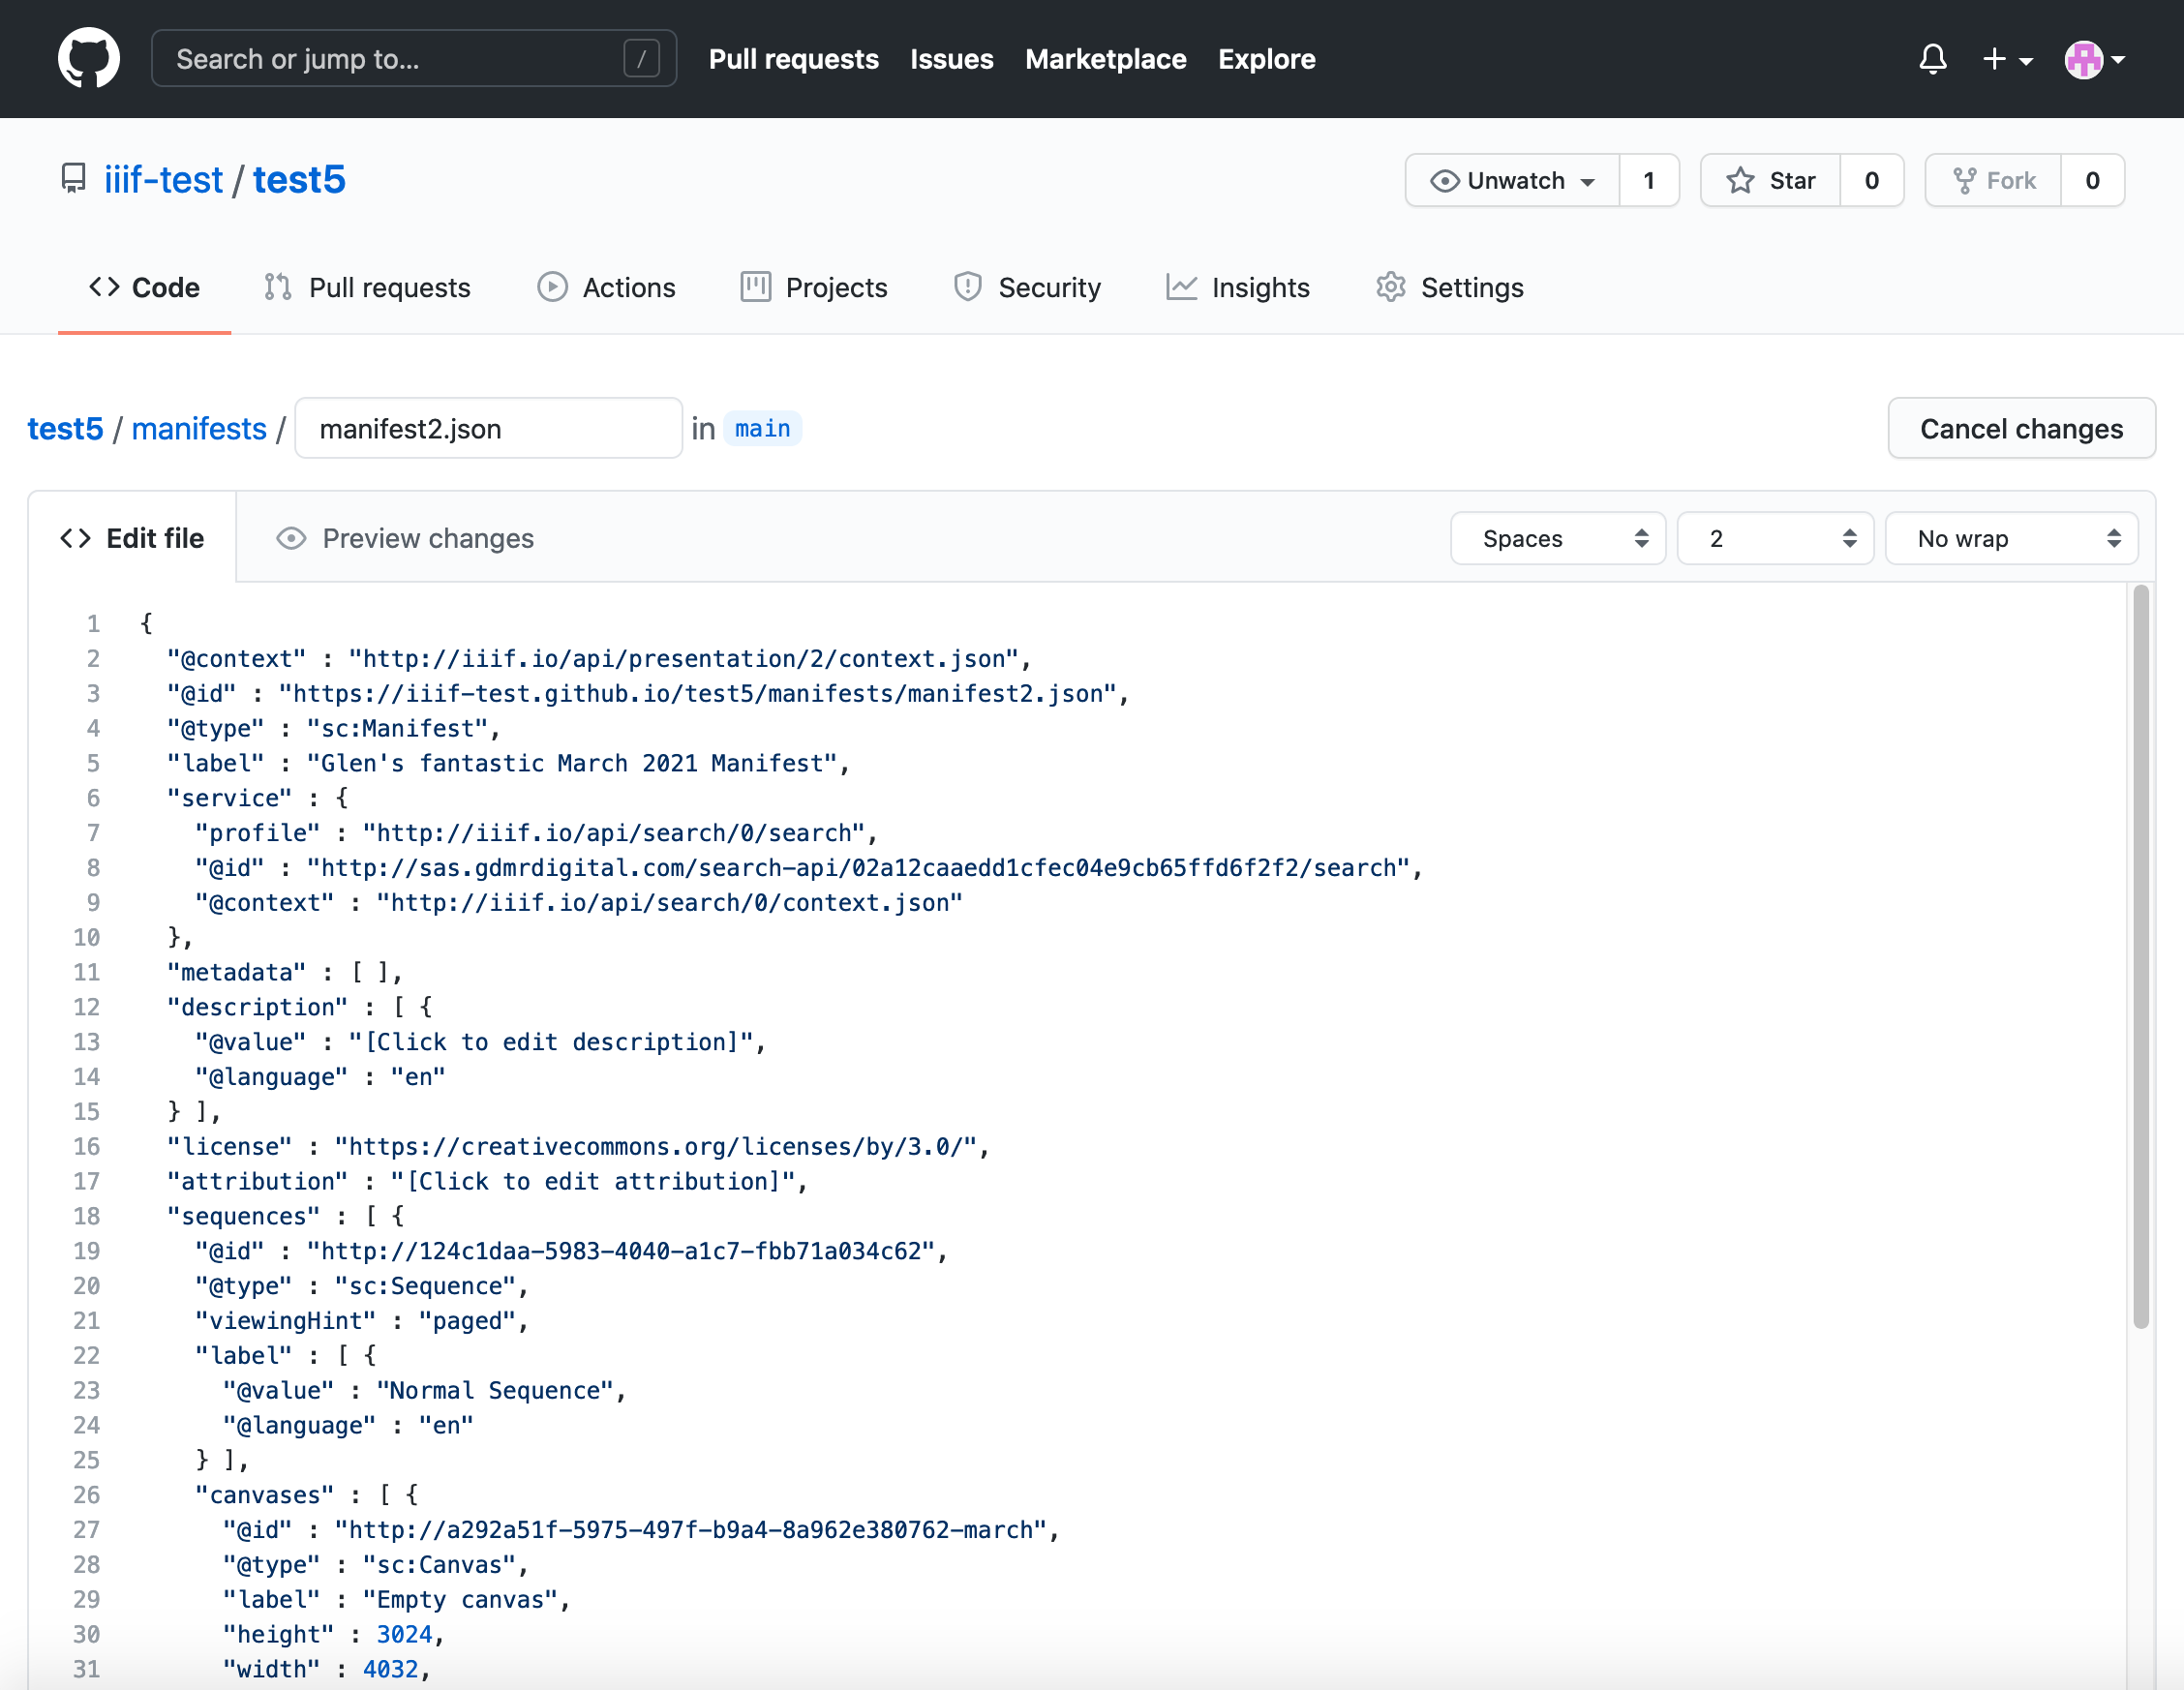Viewport: 2184px width, 1690px height.
Task: Click the Projects board icon
Action: [756, 287]
